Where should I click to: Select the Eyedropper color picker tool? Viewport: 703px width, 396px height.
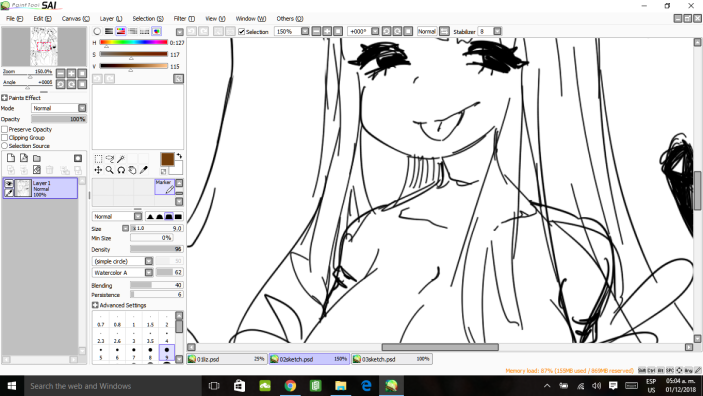pos(143,170)
